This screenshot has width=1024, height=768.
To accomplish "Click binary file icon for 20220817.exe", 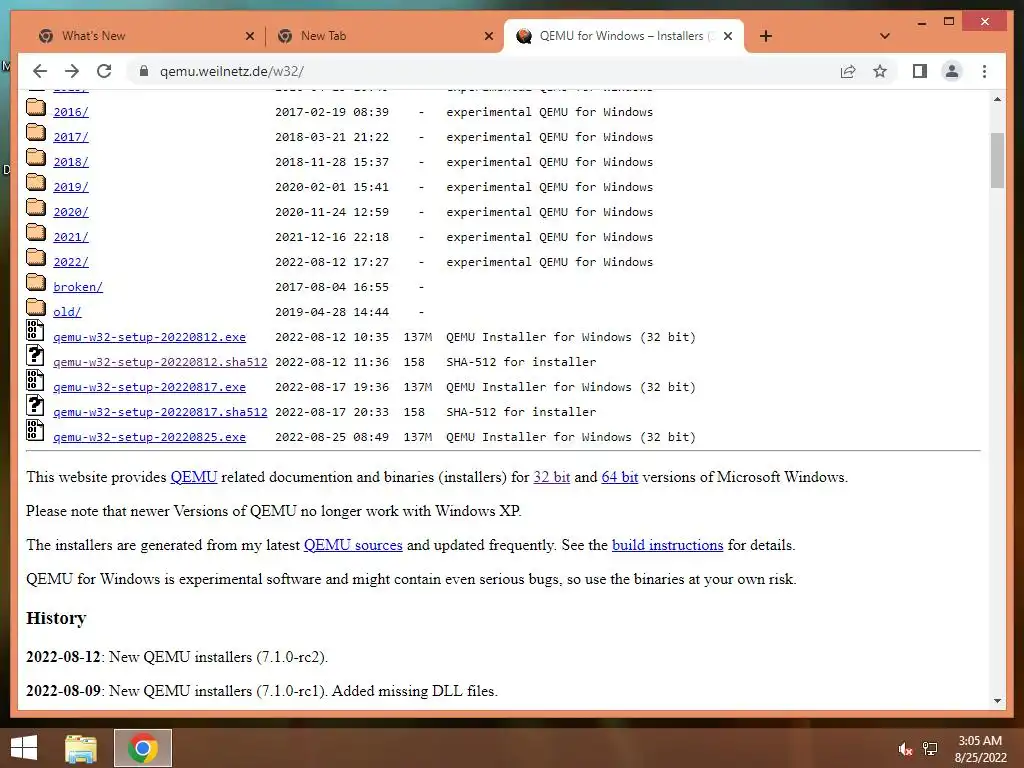I will pyautogui.click(x=35, y=381).
